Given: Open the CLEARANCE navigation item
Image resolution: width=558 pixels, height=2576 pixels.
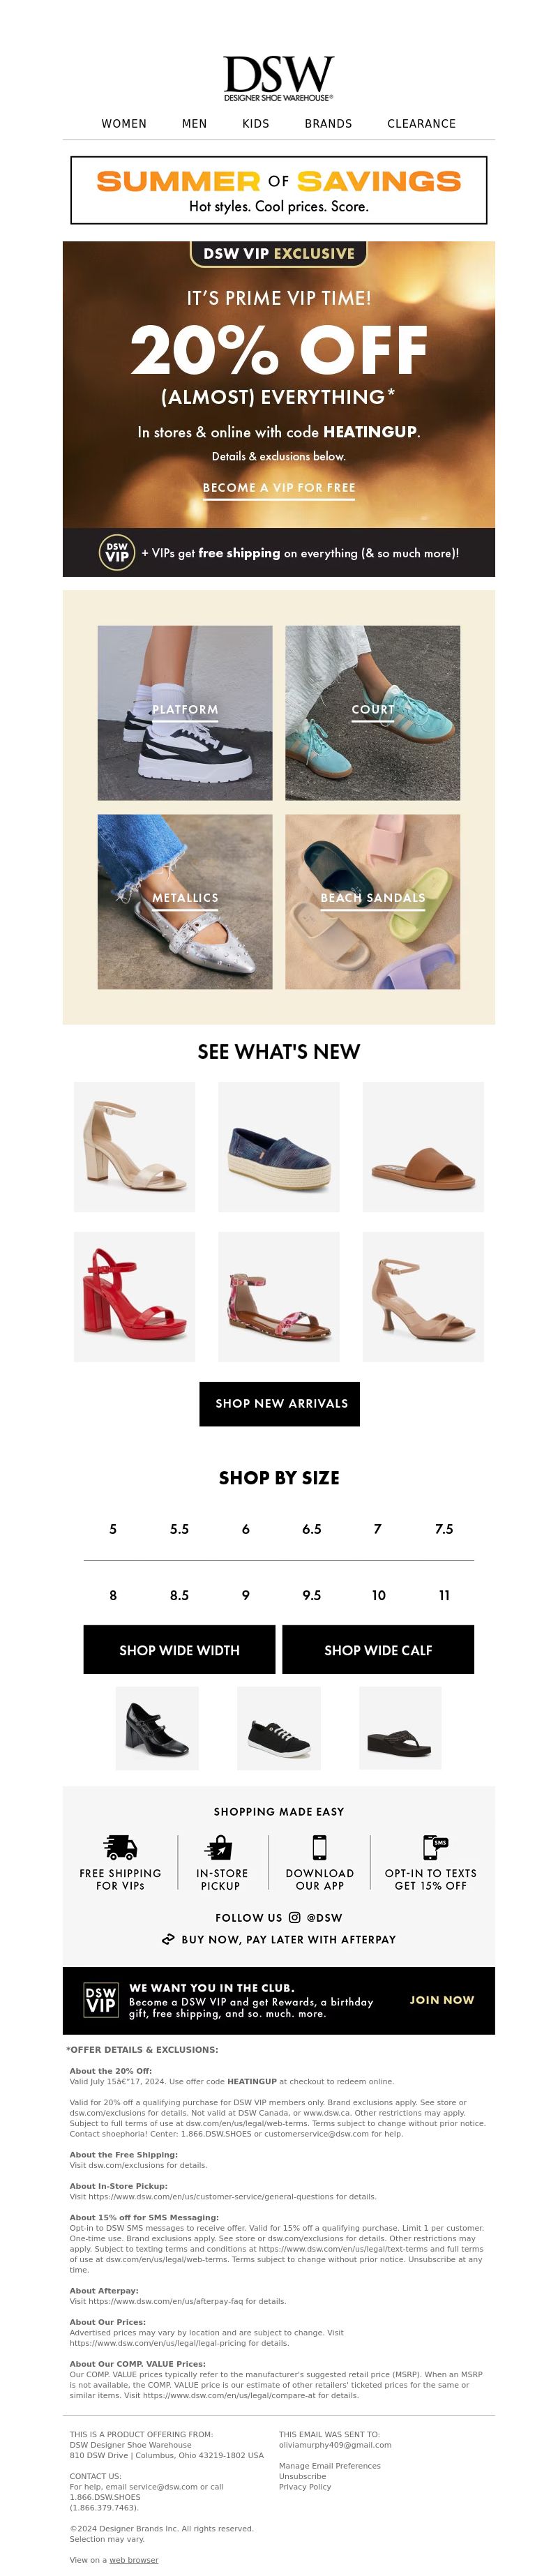Looking at the screenshot, I should [421, 124].
